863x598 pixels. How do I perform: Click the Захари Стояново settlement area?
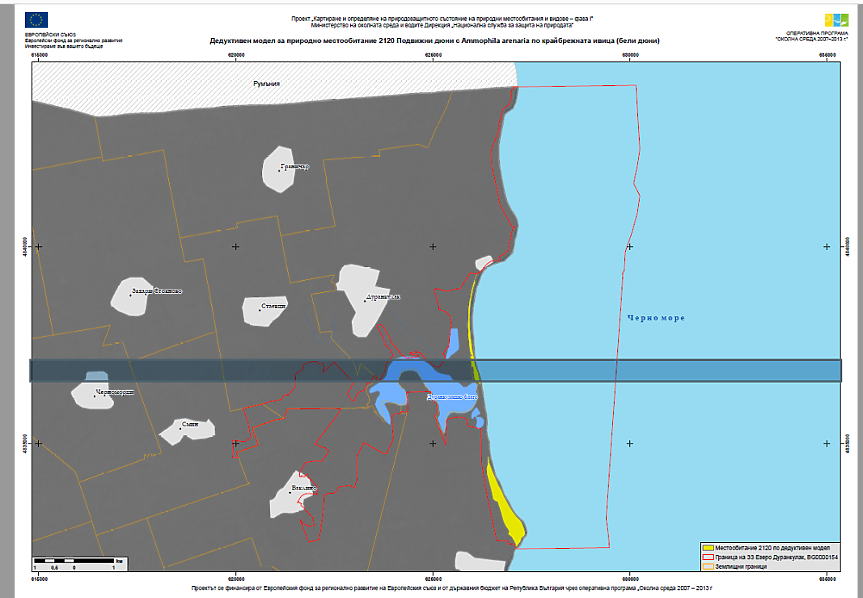point(146,296)
